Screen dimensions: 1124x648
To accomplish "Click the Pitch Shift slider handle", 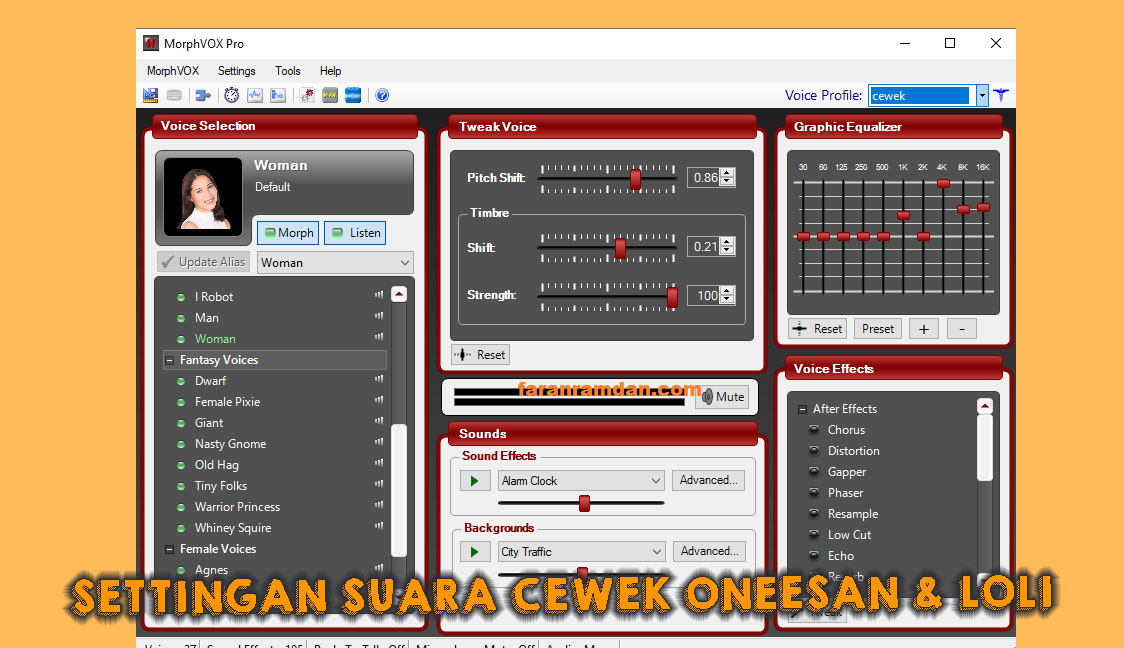I will pos(635,179).
